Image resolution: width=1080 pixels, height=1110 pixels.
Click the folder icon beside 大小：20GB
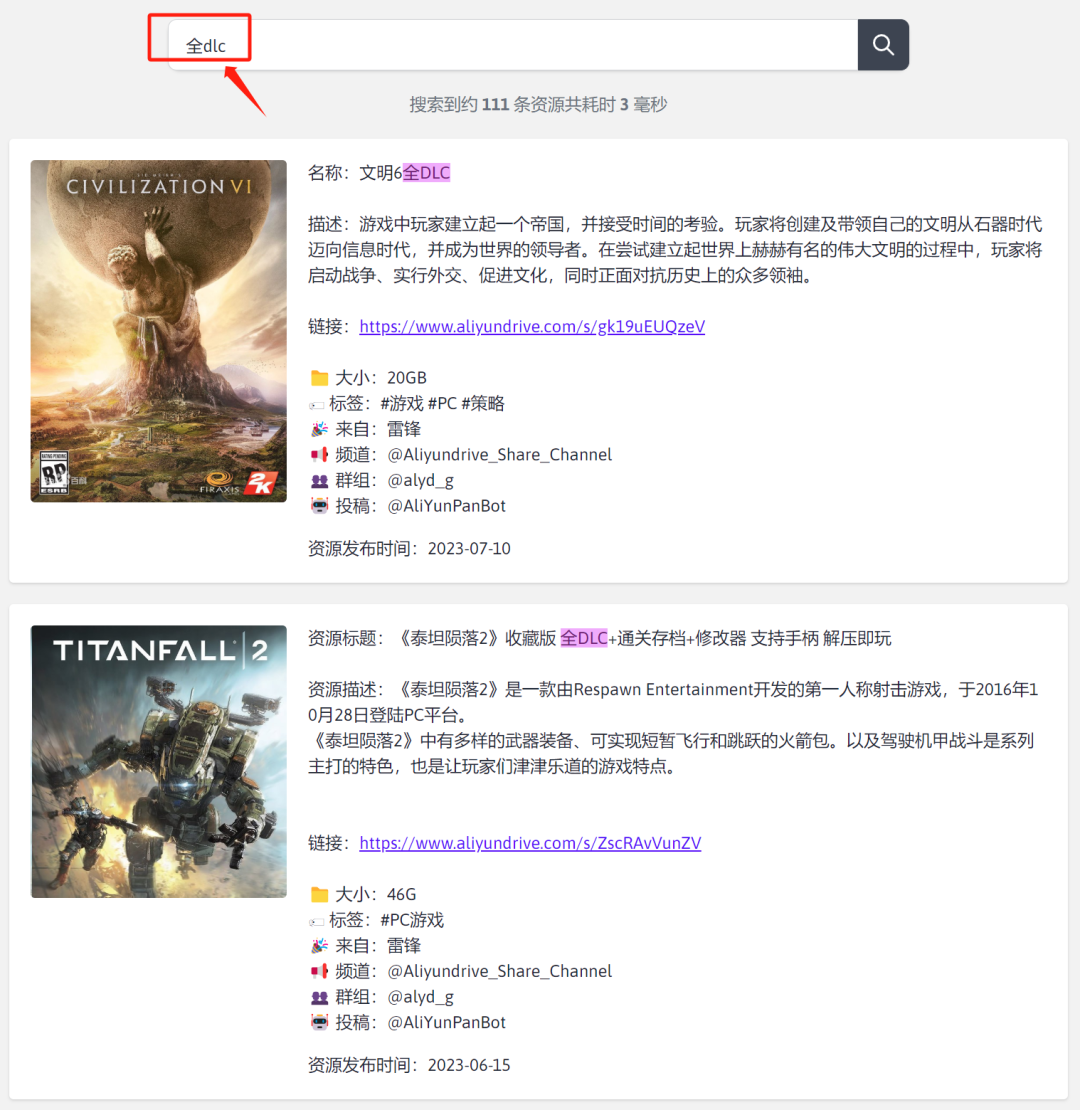coord(319,378)
